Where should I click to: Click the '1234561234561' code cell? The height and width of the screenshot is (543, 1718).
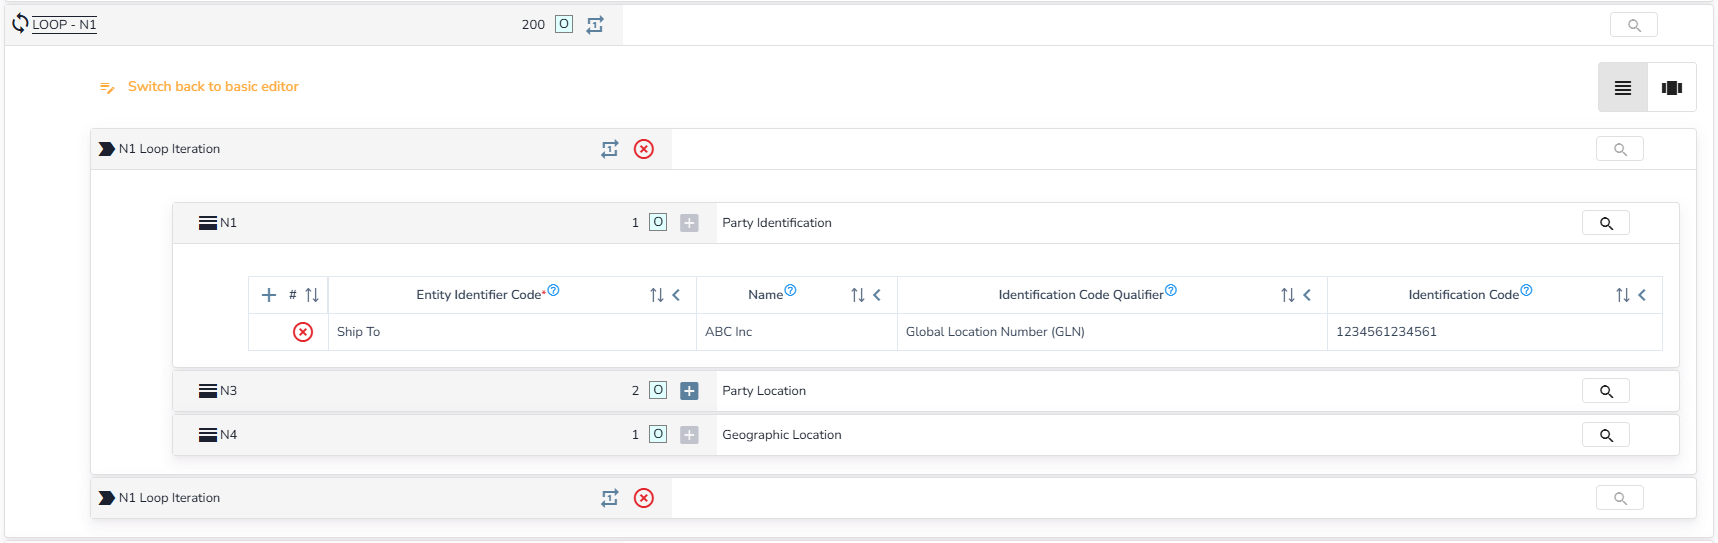(1495, 332)
